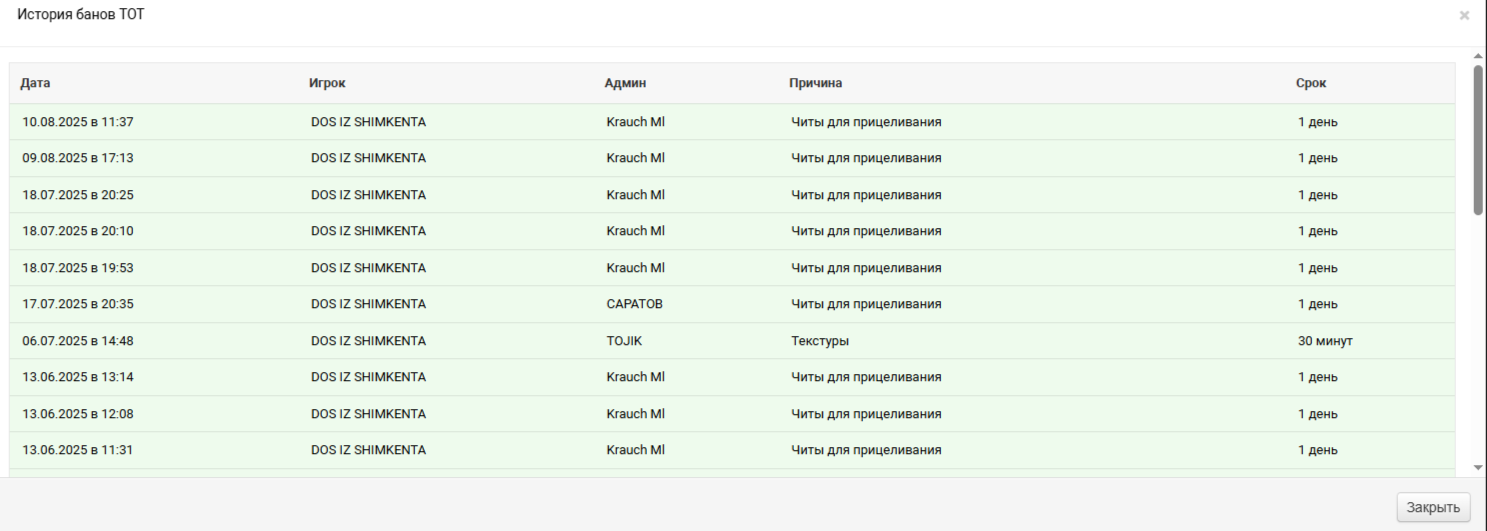1487x531 pixels.
Task: Click admin name TOJIK
Action: 624,341
